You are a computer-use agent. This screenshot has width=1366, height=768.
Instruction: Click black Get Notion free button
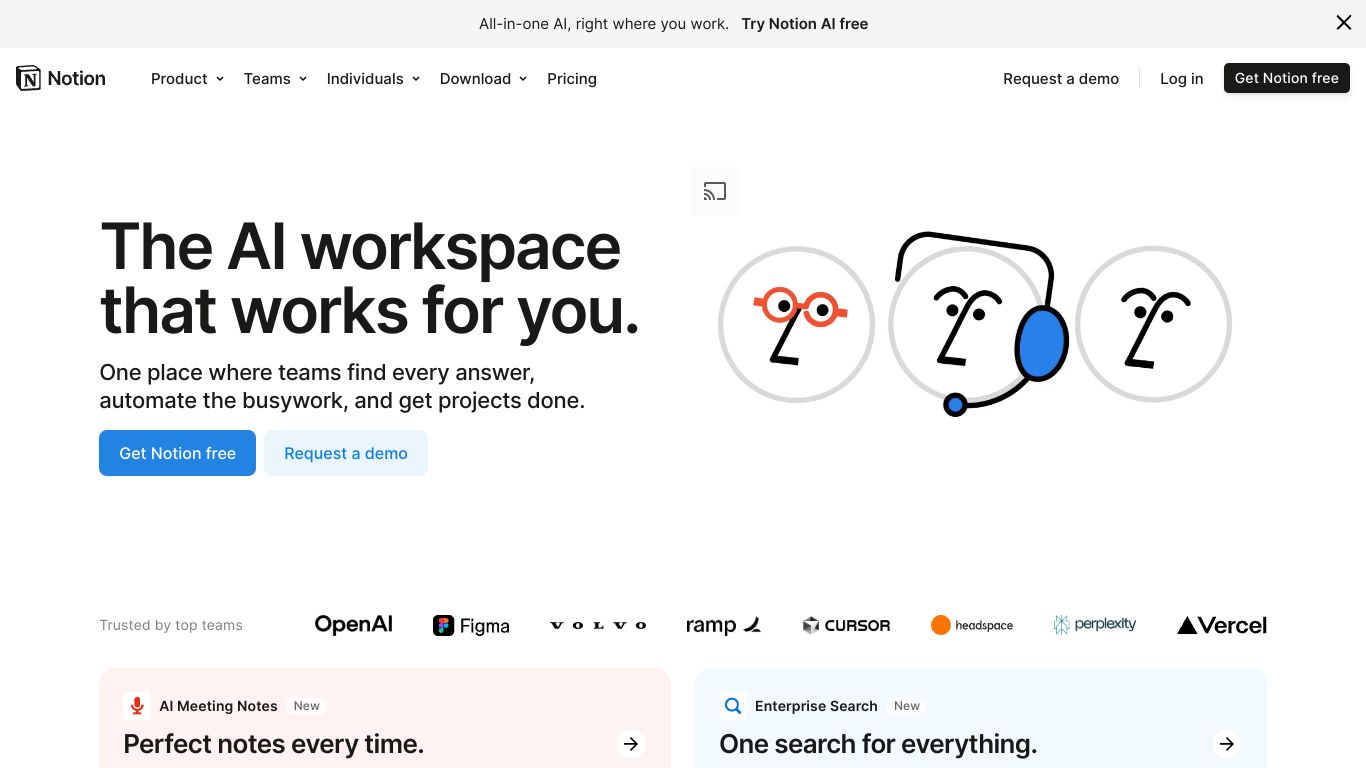point(1287,78)
